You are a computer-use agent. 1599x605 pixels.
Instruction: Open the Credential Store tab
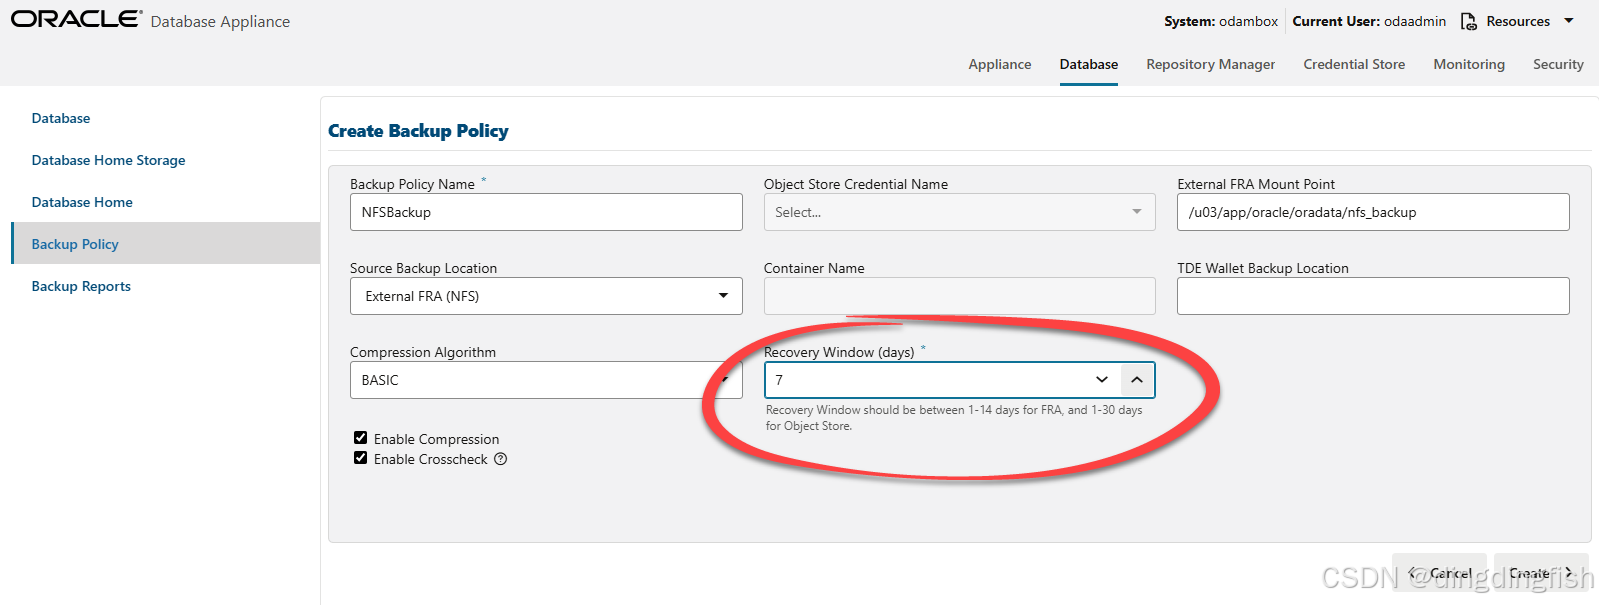tap(1354, 64)
